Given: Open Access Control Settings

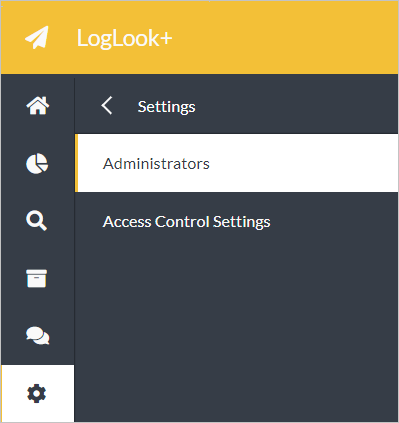Looking at the screenshot, I should point(186,222).
